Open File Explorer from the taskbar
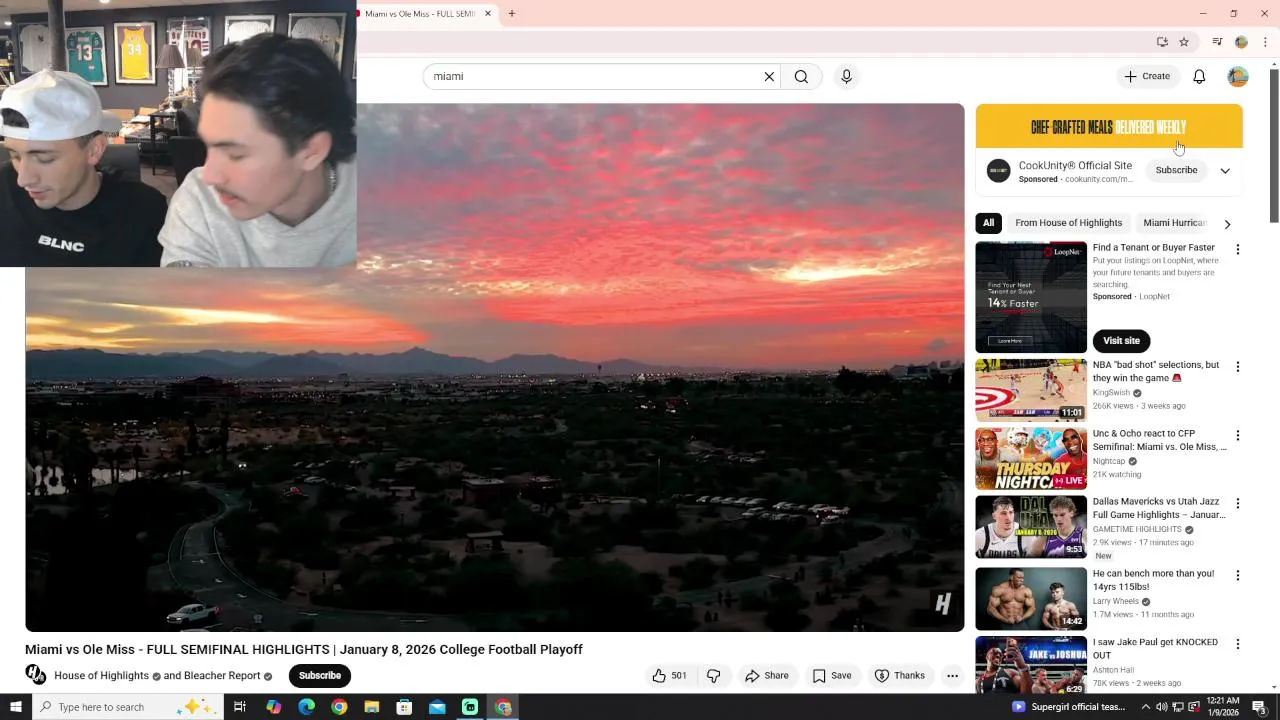Image resolution: width=1280 pixels, height=720 pixels. pos(372,707)
